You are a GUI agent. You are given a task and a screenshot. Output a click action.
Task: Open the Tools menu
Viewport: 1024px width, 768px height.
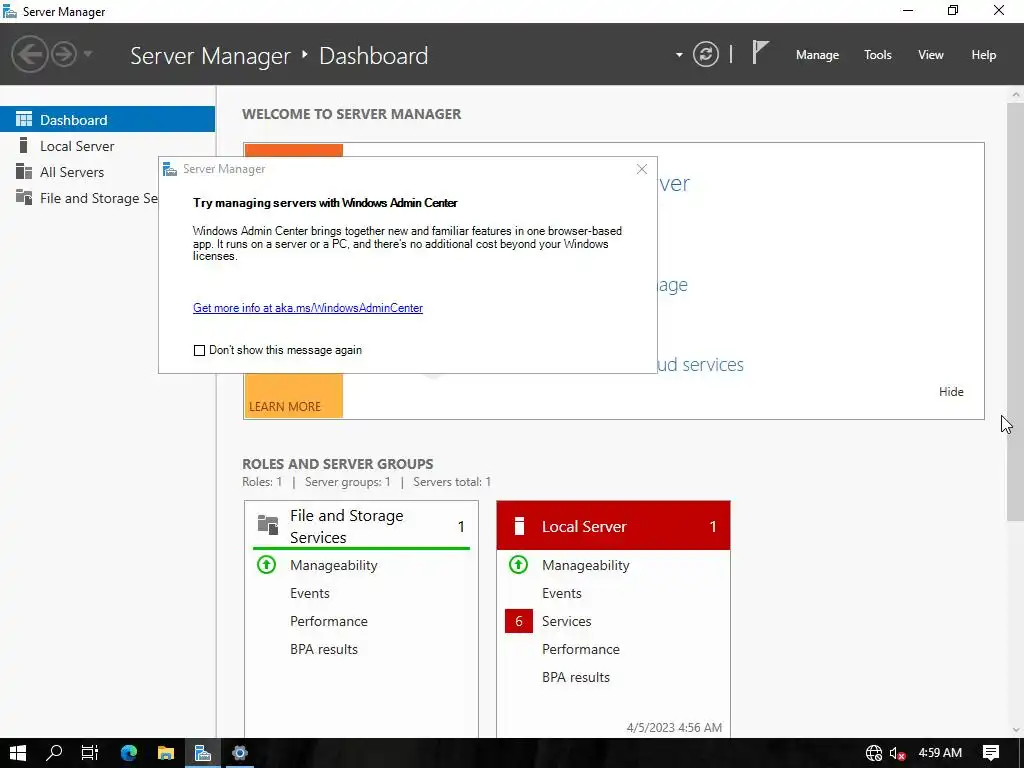(x=878, y=55)
